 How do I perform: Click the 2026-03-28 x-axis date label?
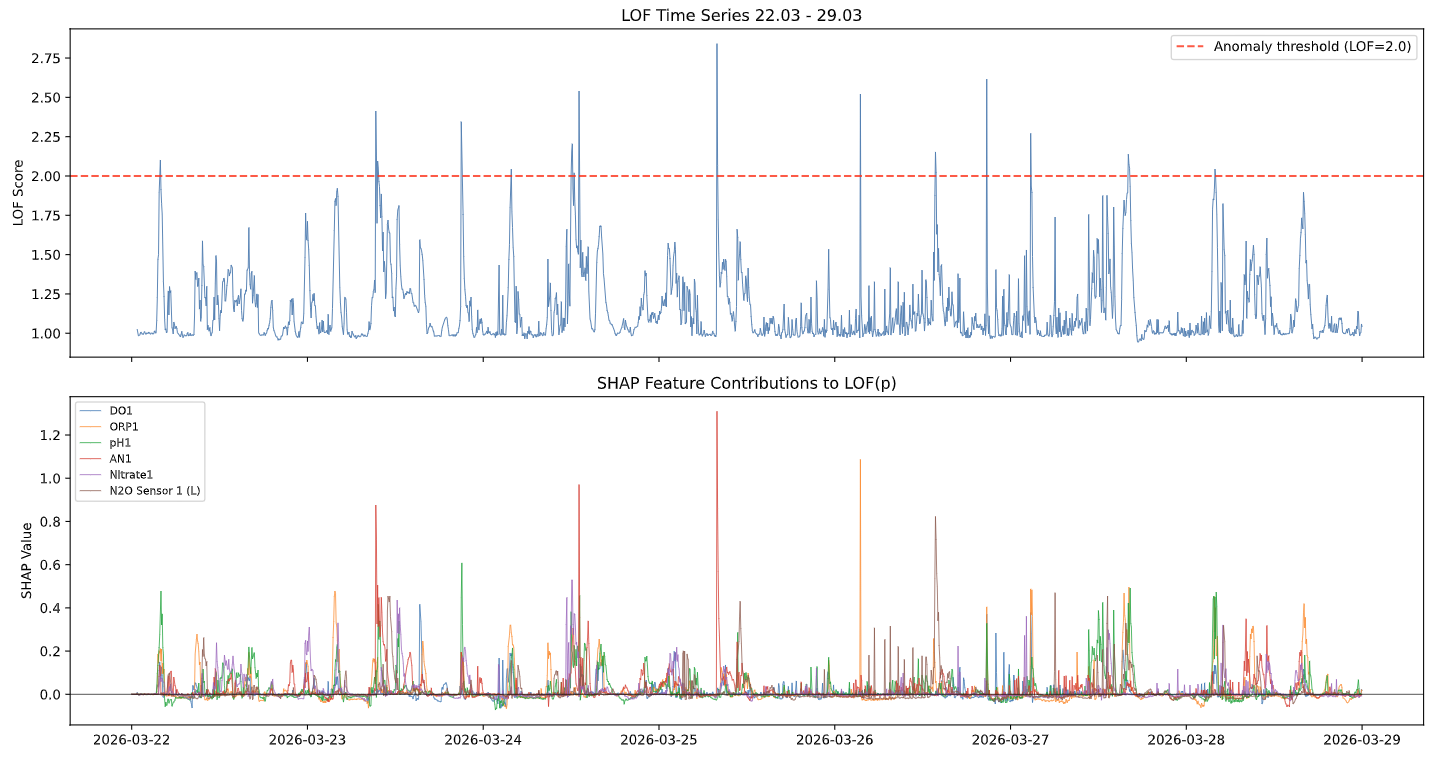pyautogui.click(x=1186, y=741)
